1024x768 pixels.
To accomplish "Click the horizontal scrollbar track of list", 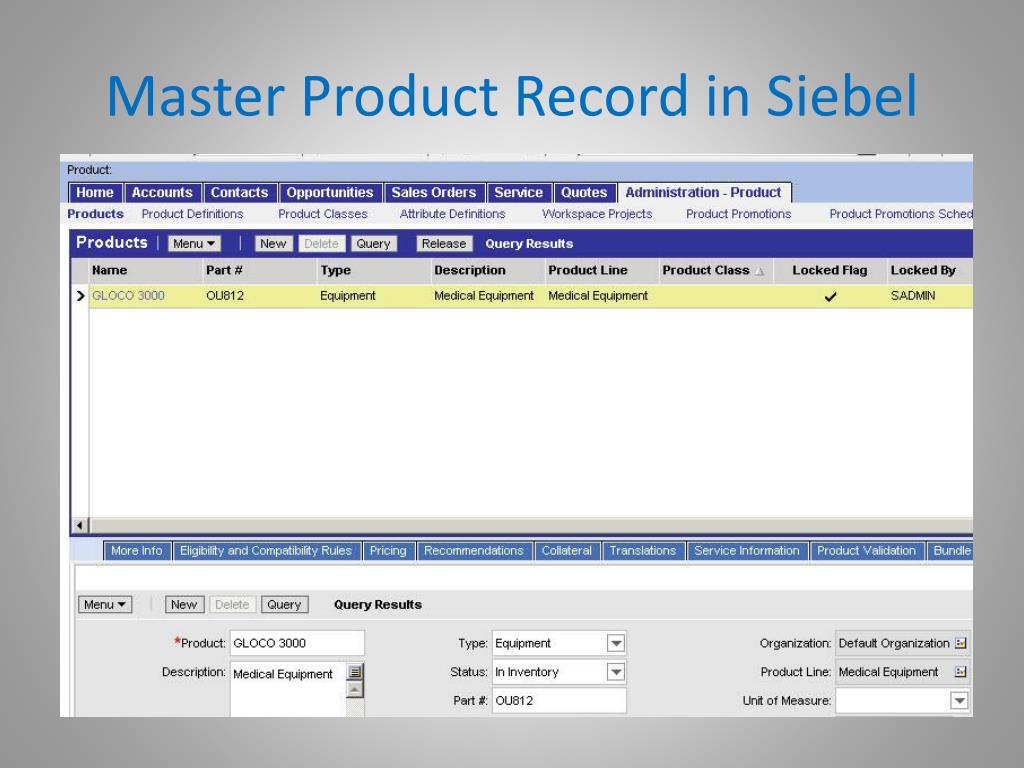I will pos(530,525).
